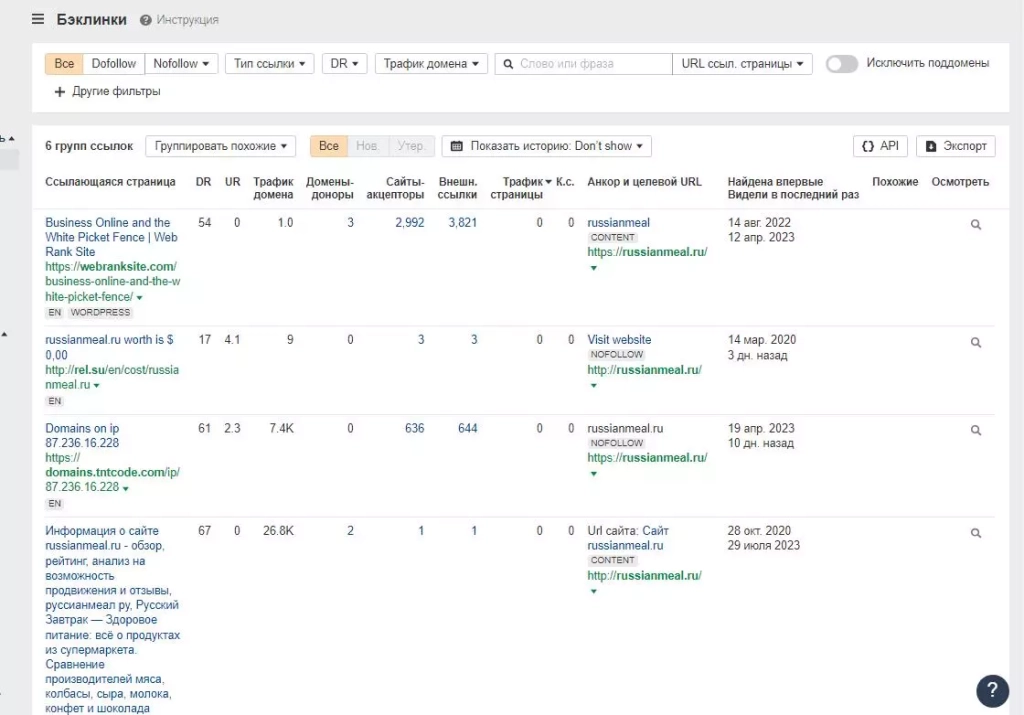Inspect the webranksite.com row with the magnifier
Image resolution: width=1024 pixels, height=715 pixels.
point(976,225)
